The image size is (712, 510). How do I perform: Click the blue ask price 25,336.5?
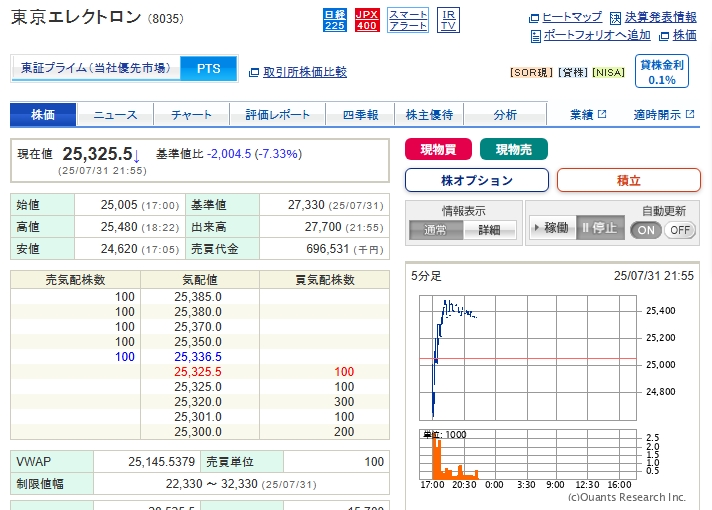[198, 357]
